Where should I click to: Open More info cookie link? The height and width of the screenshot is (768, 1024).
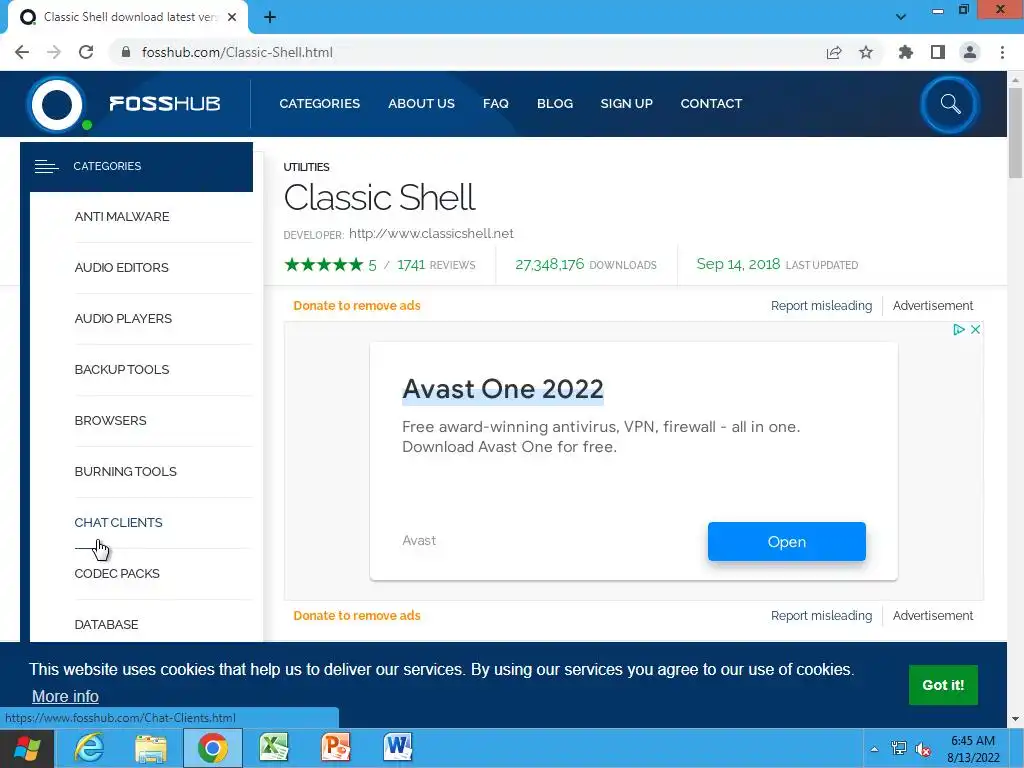65,697
